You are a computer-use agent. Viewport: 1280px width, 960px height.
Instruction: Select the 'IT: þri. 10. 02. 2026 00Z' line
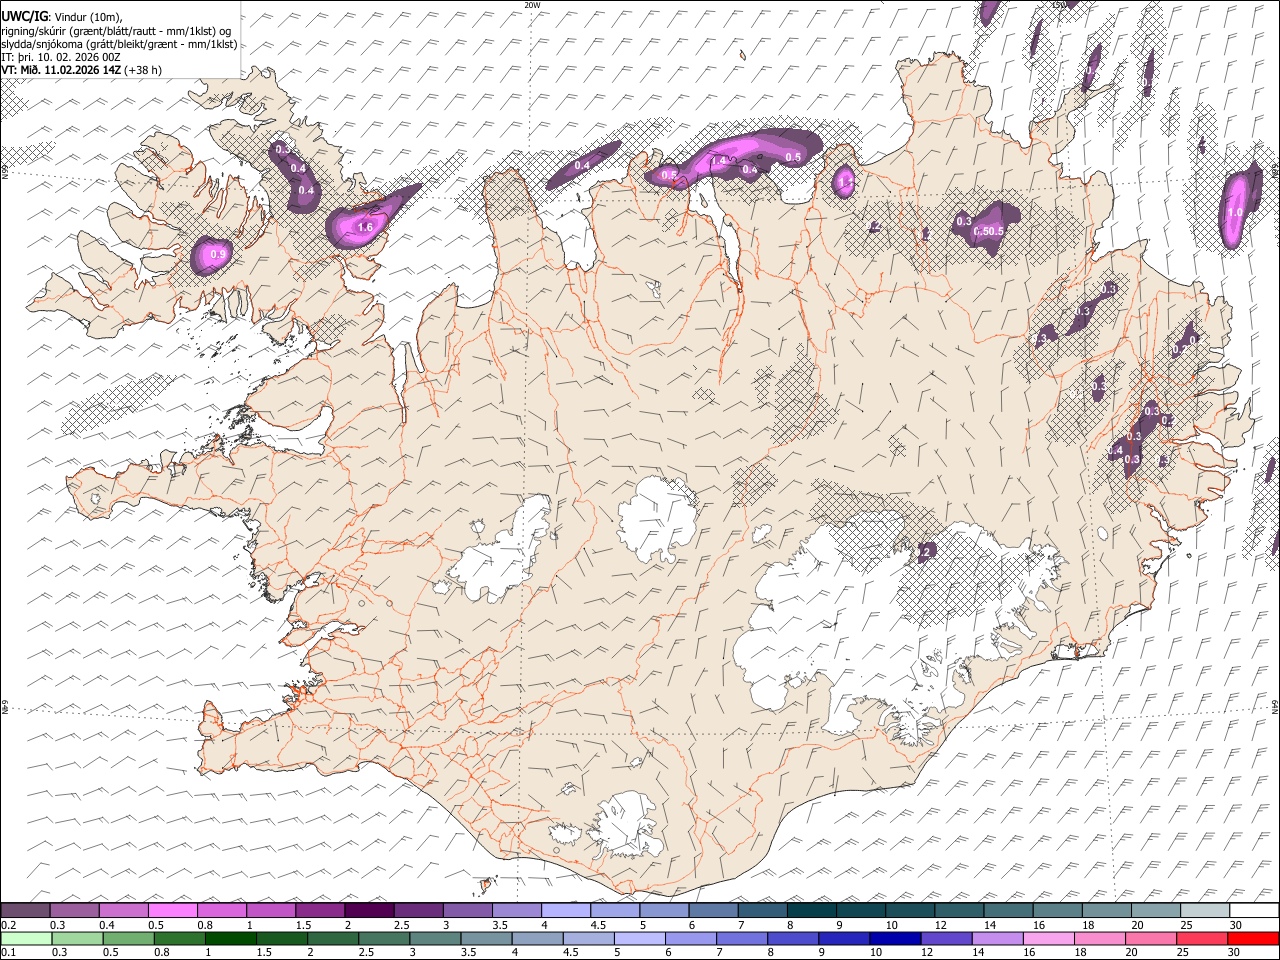[61, 57]
